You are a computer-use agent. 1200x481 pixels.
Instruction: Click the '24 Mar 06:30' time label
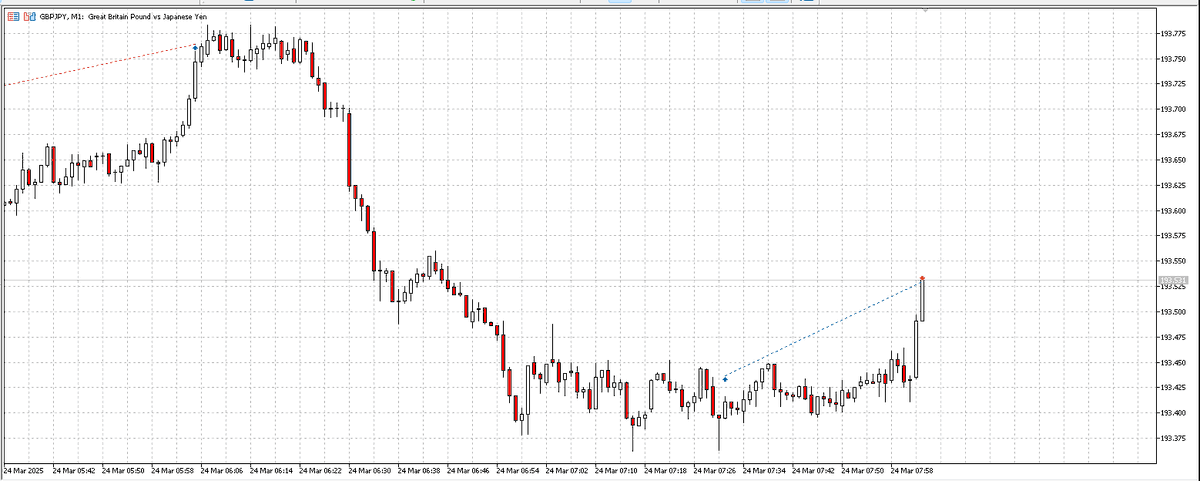pos(369,469)
